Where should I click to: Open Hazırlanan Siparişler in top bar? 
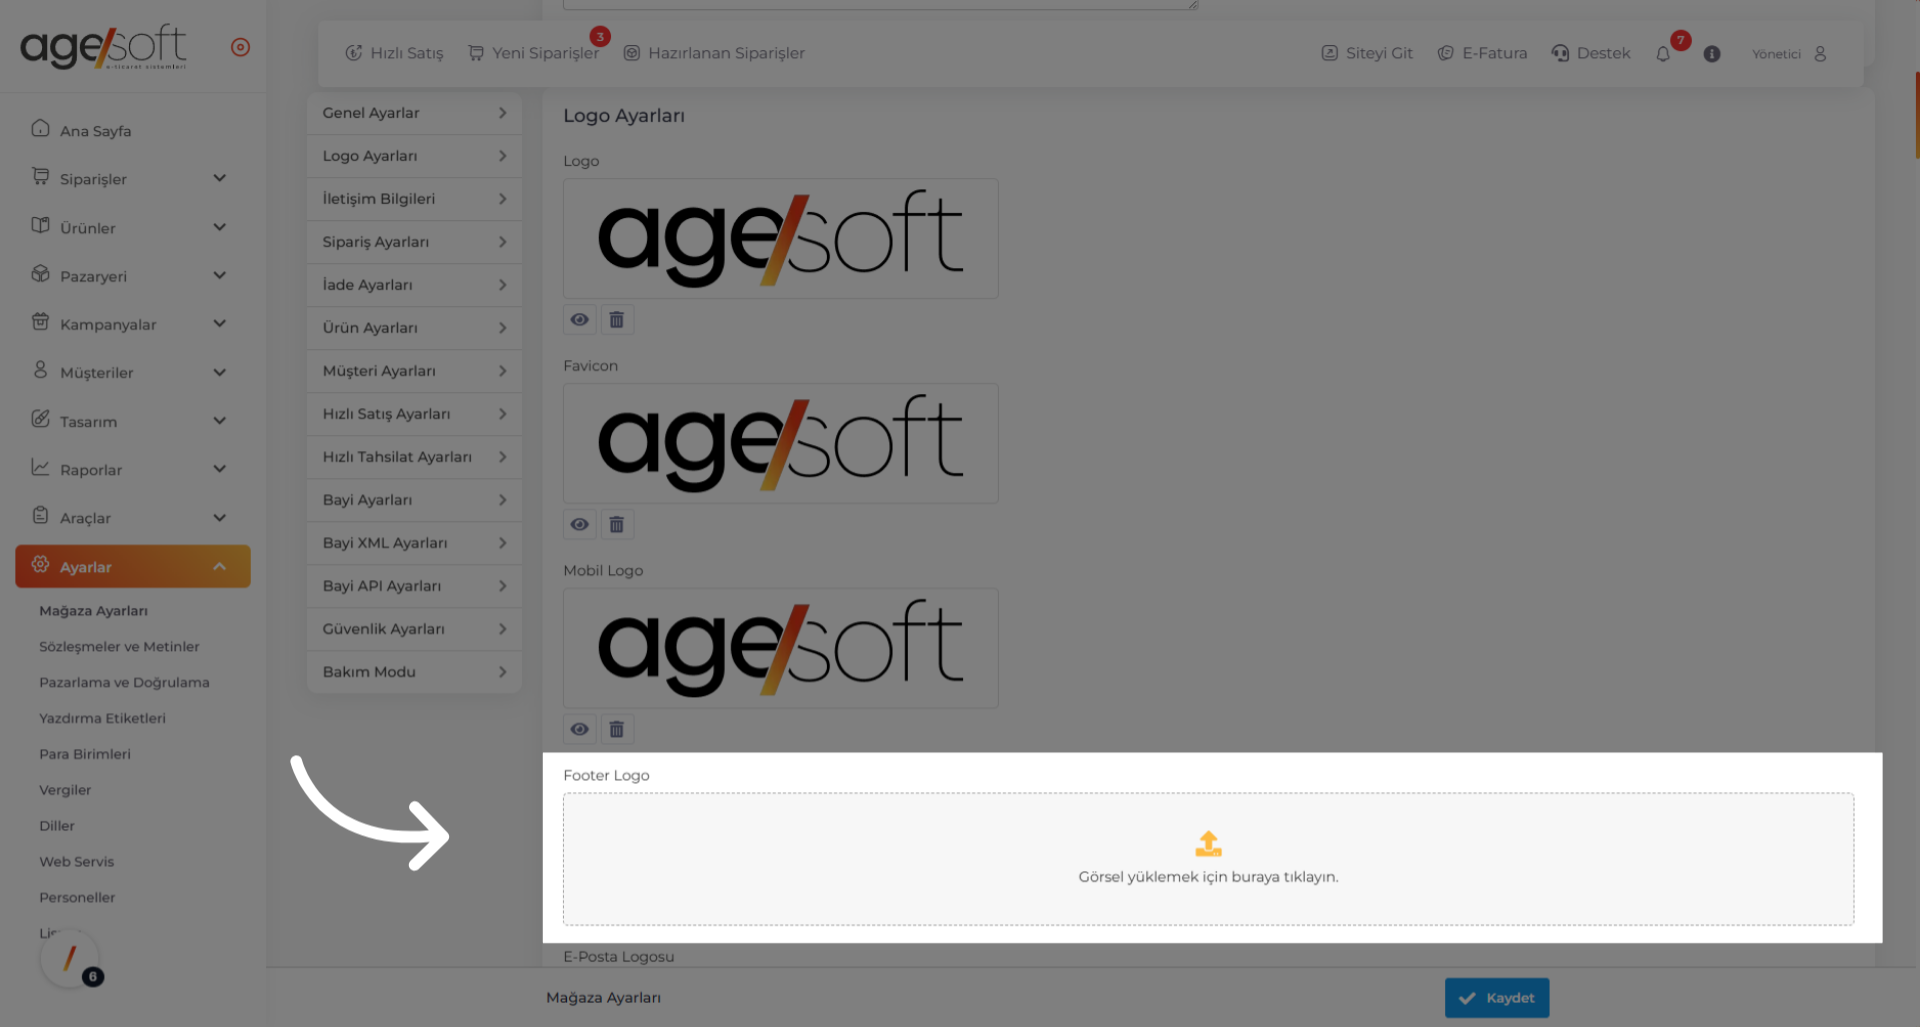[x=714, y=53]
